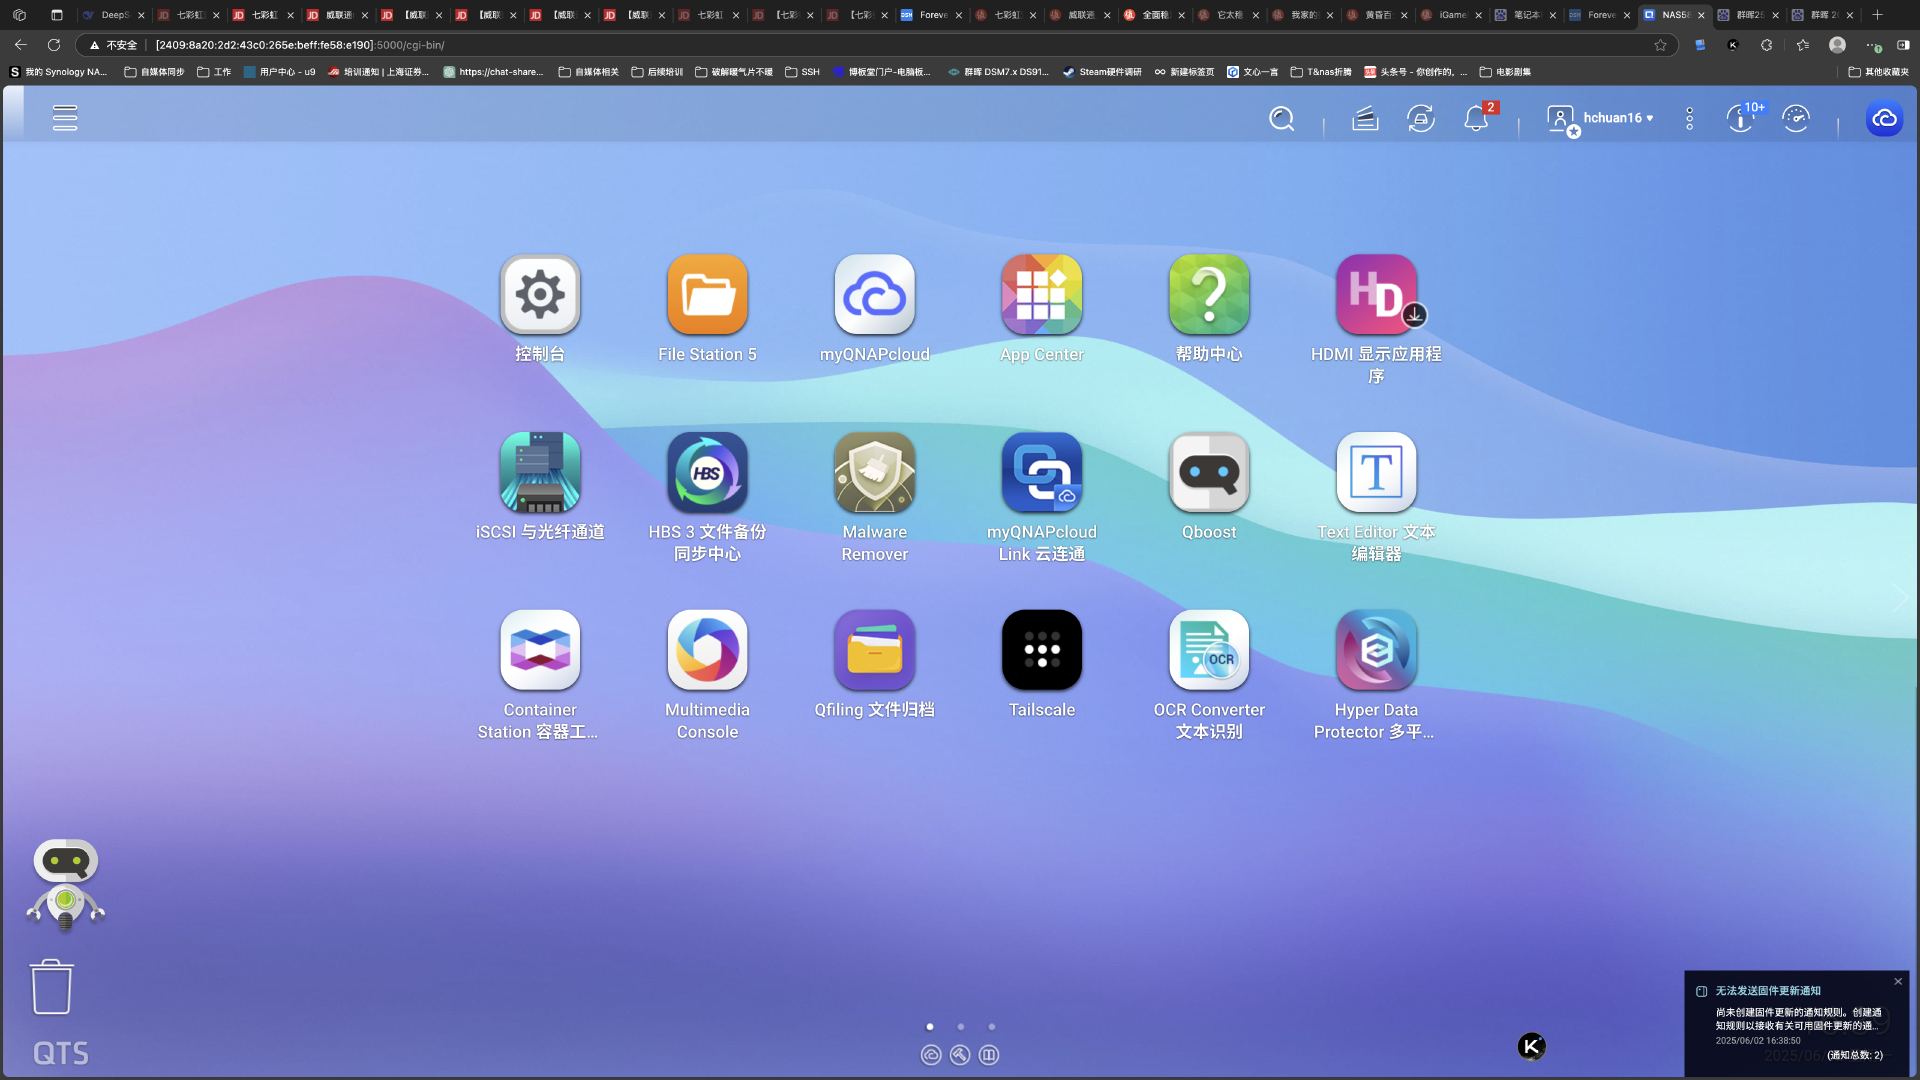Expand the hchuan16 user dropdown

[1617, 118]
